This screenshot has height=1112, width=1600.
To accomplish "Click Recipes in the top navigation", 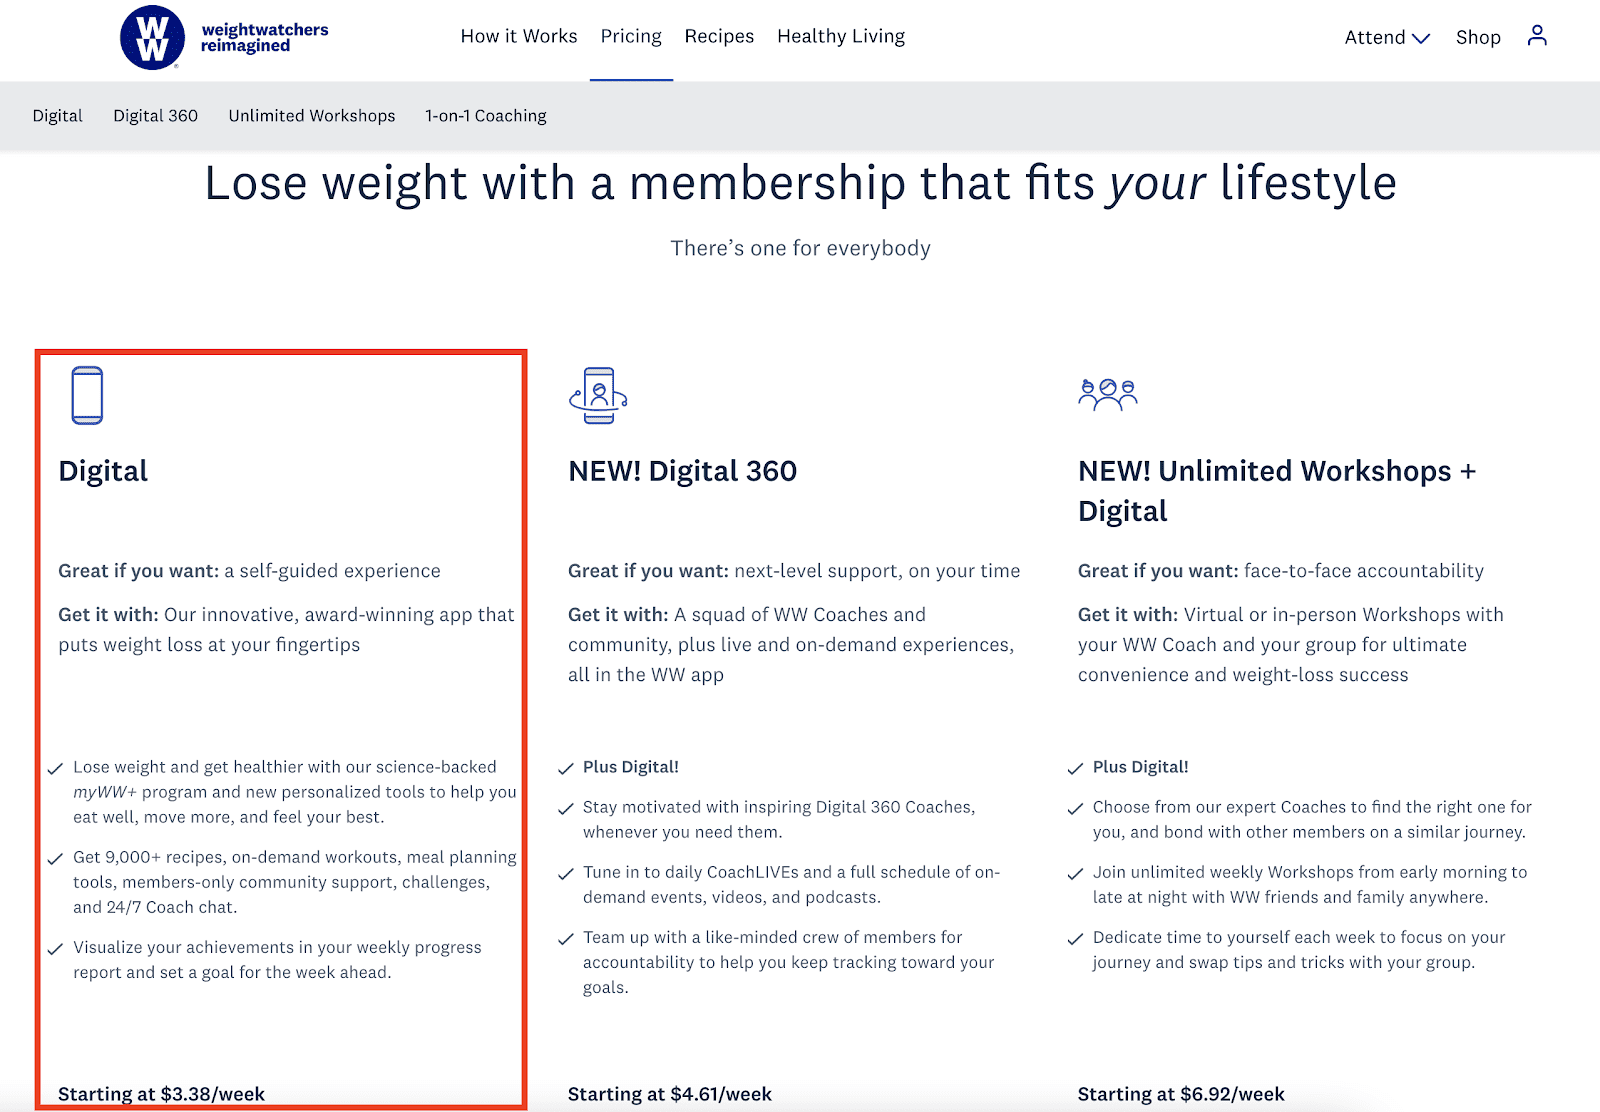I will coord(719,36).
